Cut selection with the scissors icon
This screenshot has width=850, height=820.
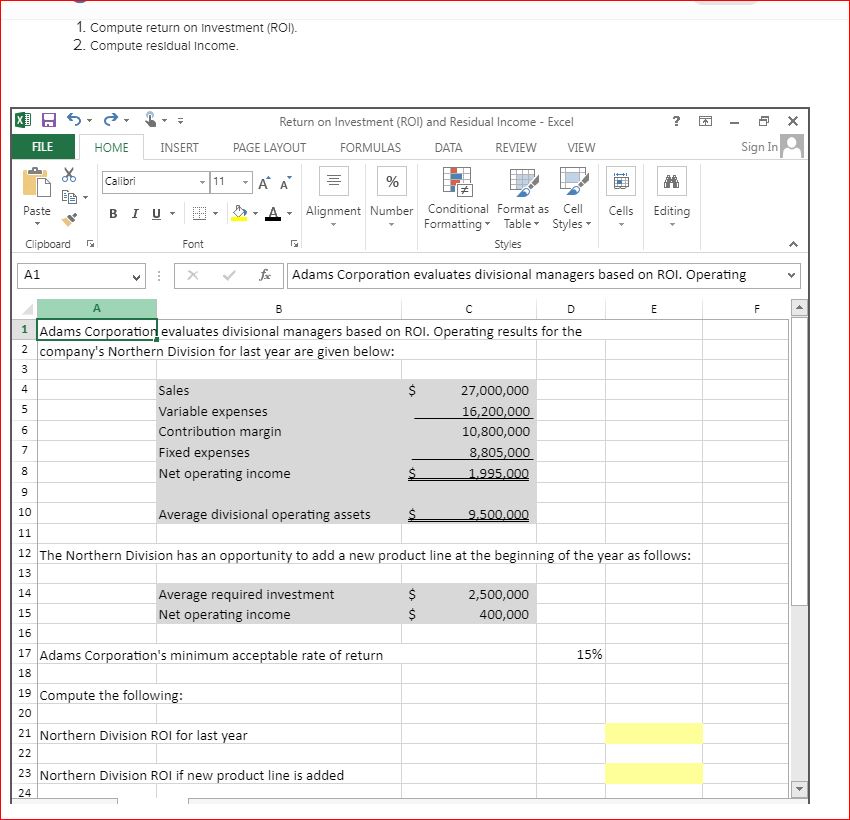69,175
